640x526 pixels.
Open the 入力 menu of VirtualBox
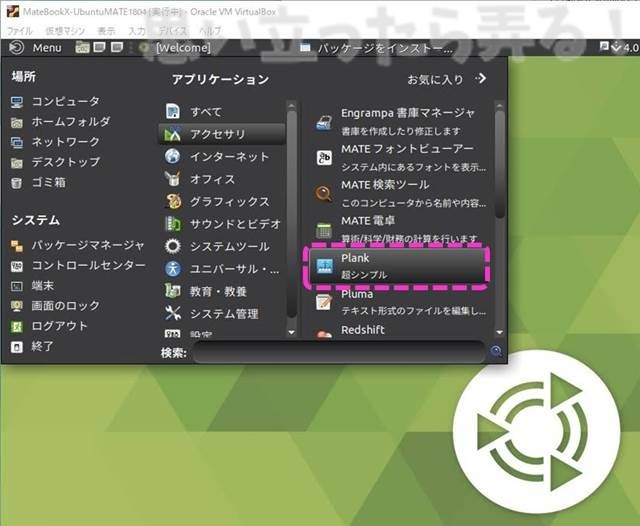tap(137, 31)
